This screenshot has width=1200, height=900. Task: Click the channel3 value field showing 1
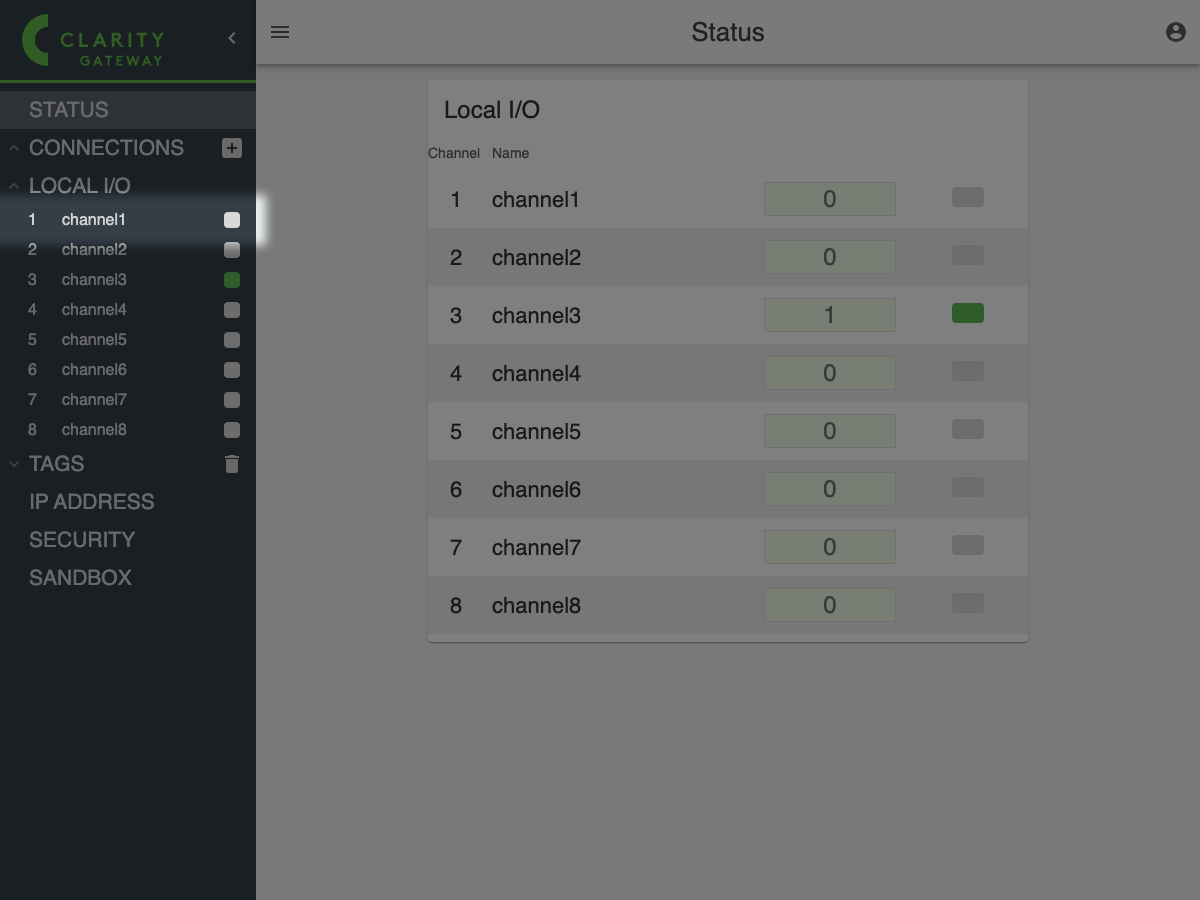click(829, 315)
